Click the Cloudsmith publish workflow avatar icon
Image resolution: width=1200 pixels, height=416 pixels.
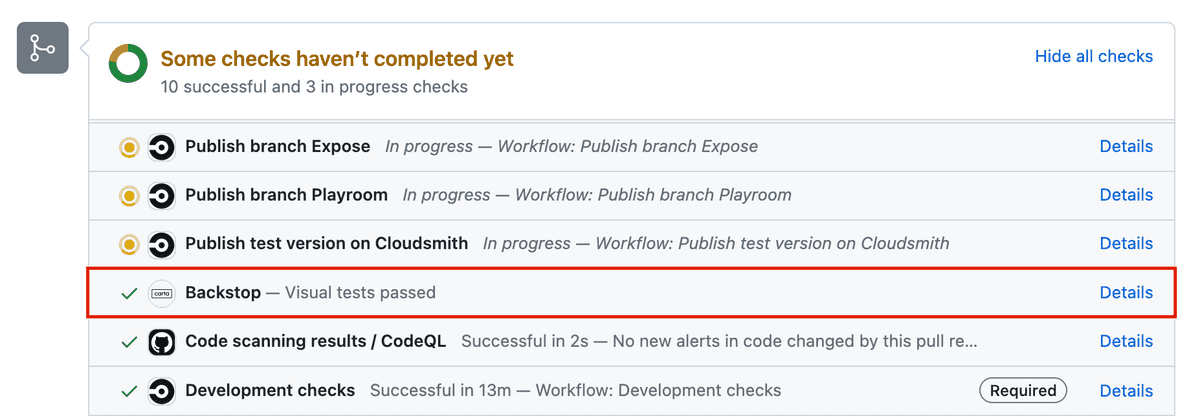point(161,243)
